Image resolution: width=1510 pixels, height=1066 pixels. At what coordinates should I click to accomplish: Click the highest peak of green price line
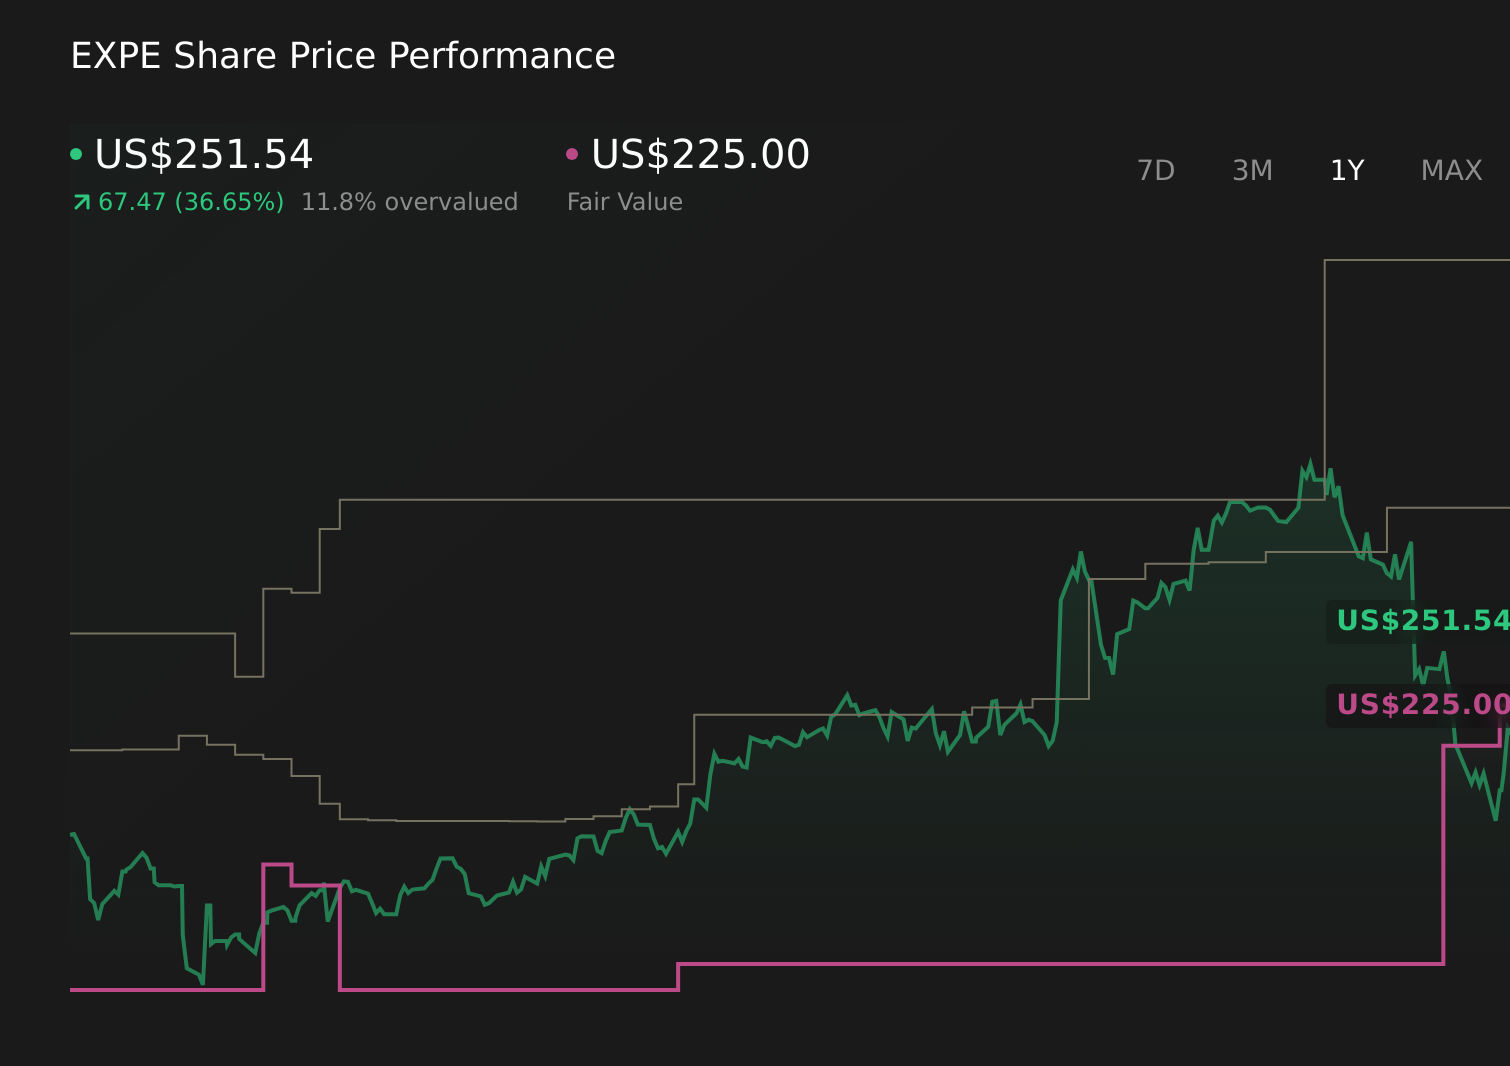(x=1310, y=463)
